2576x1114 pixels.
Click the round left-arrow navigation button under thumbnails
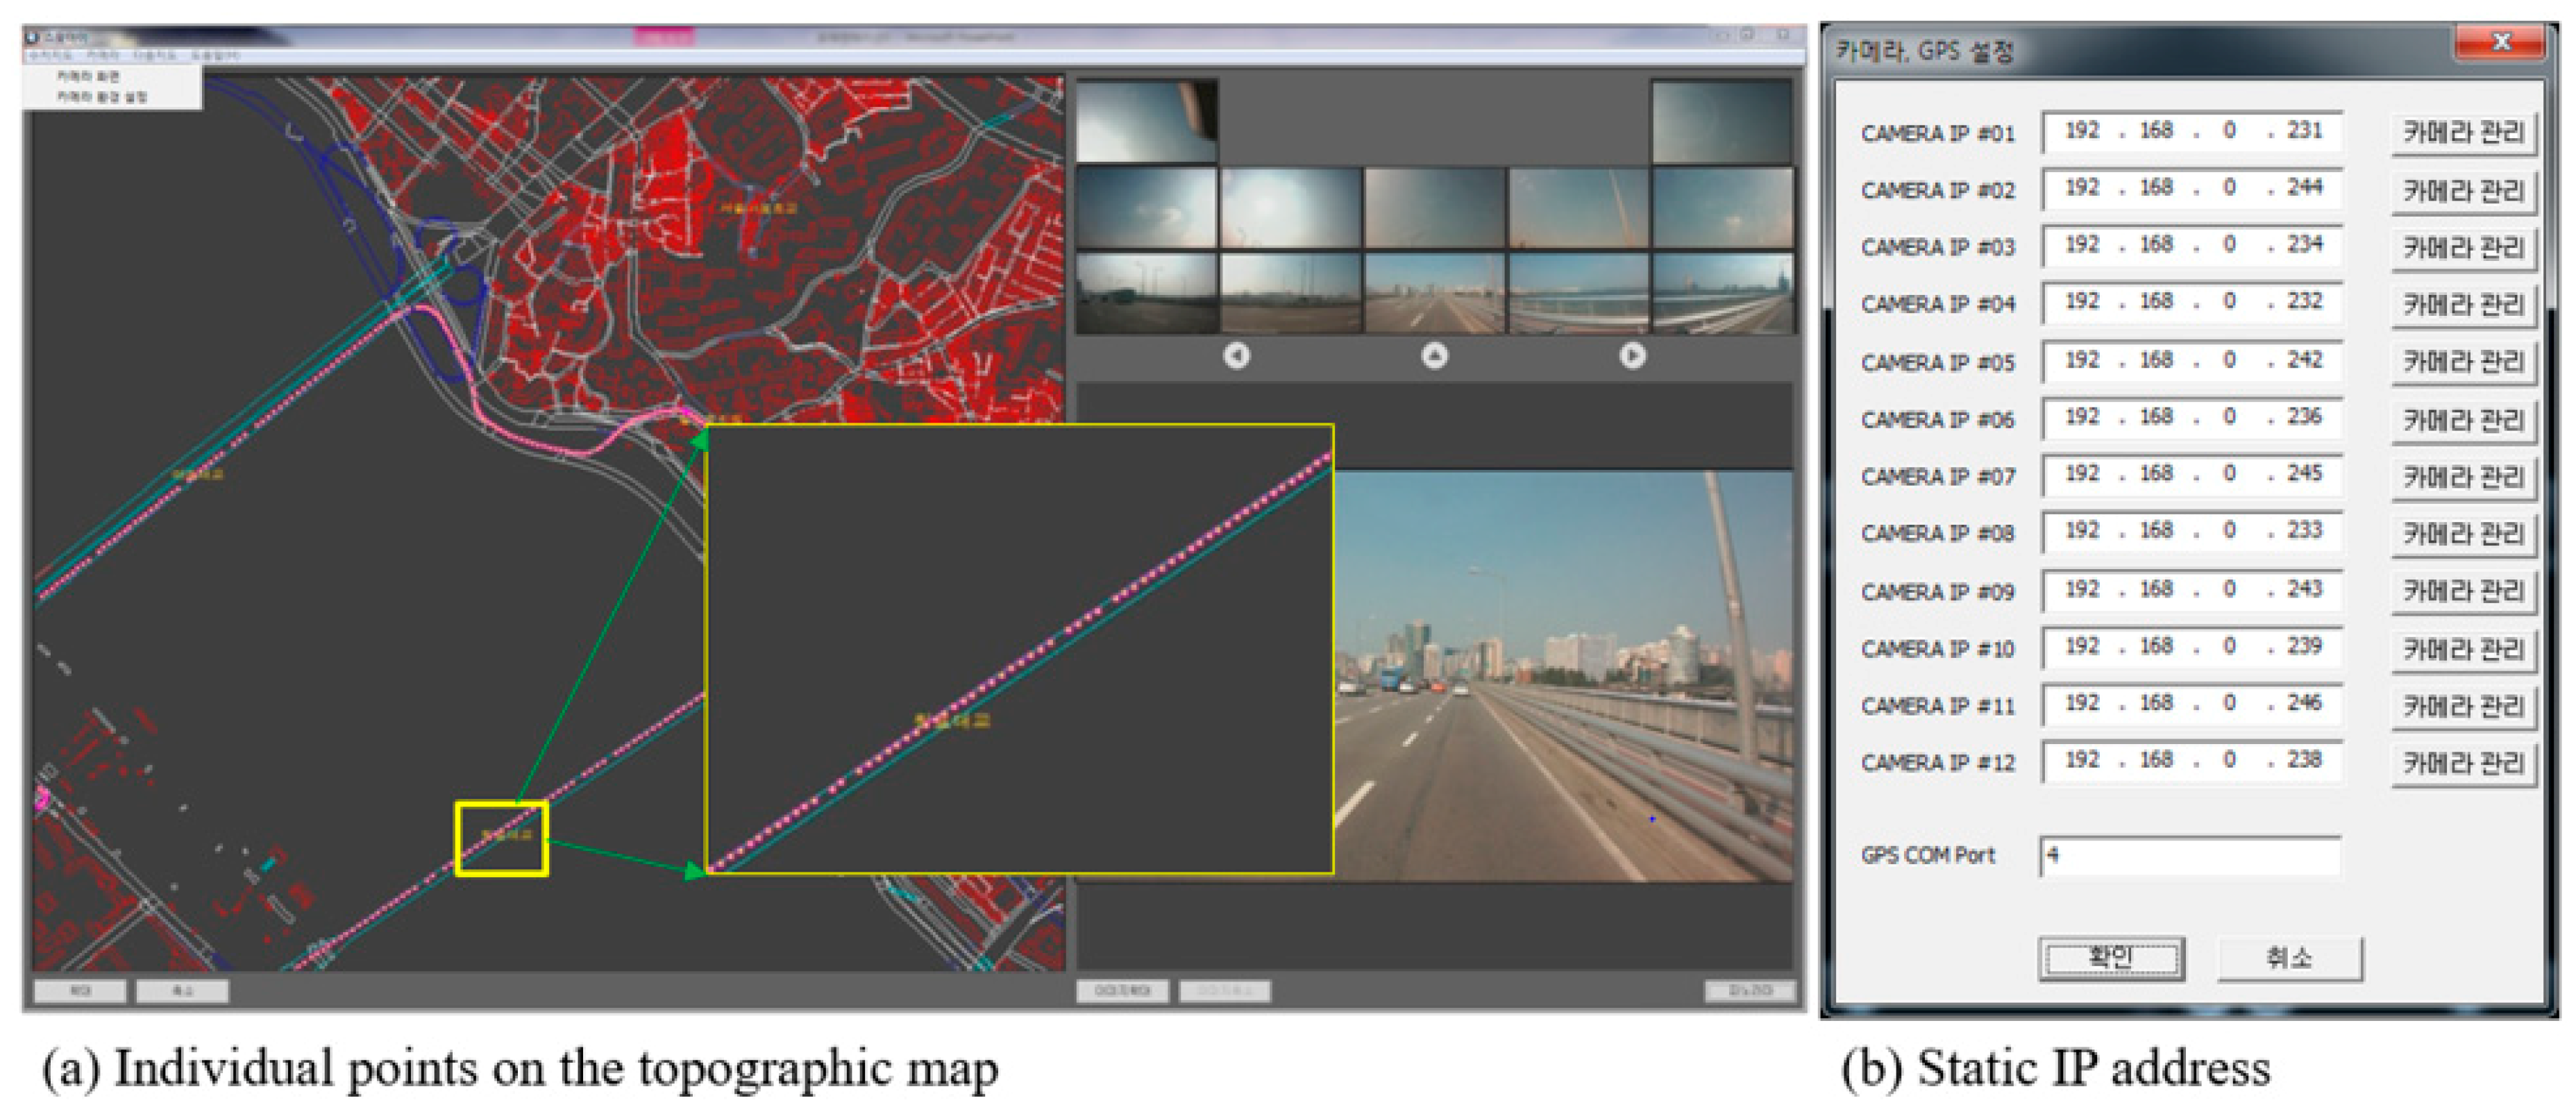[x=1236, y=355]
